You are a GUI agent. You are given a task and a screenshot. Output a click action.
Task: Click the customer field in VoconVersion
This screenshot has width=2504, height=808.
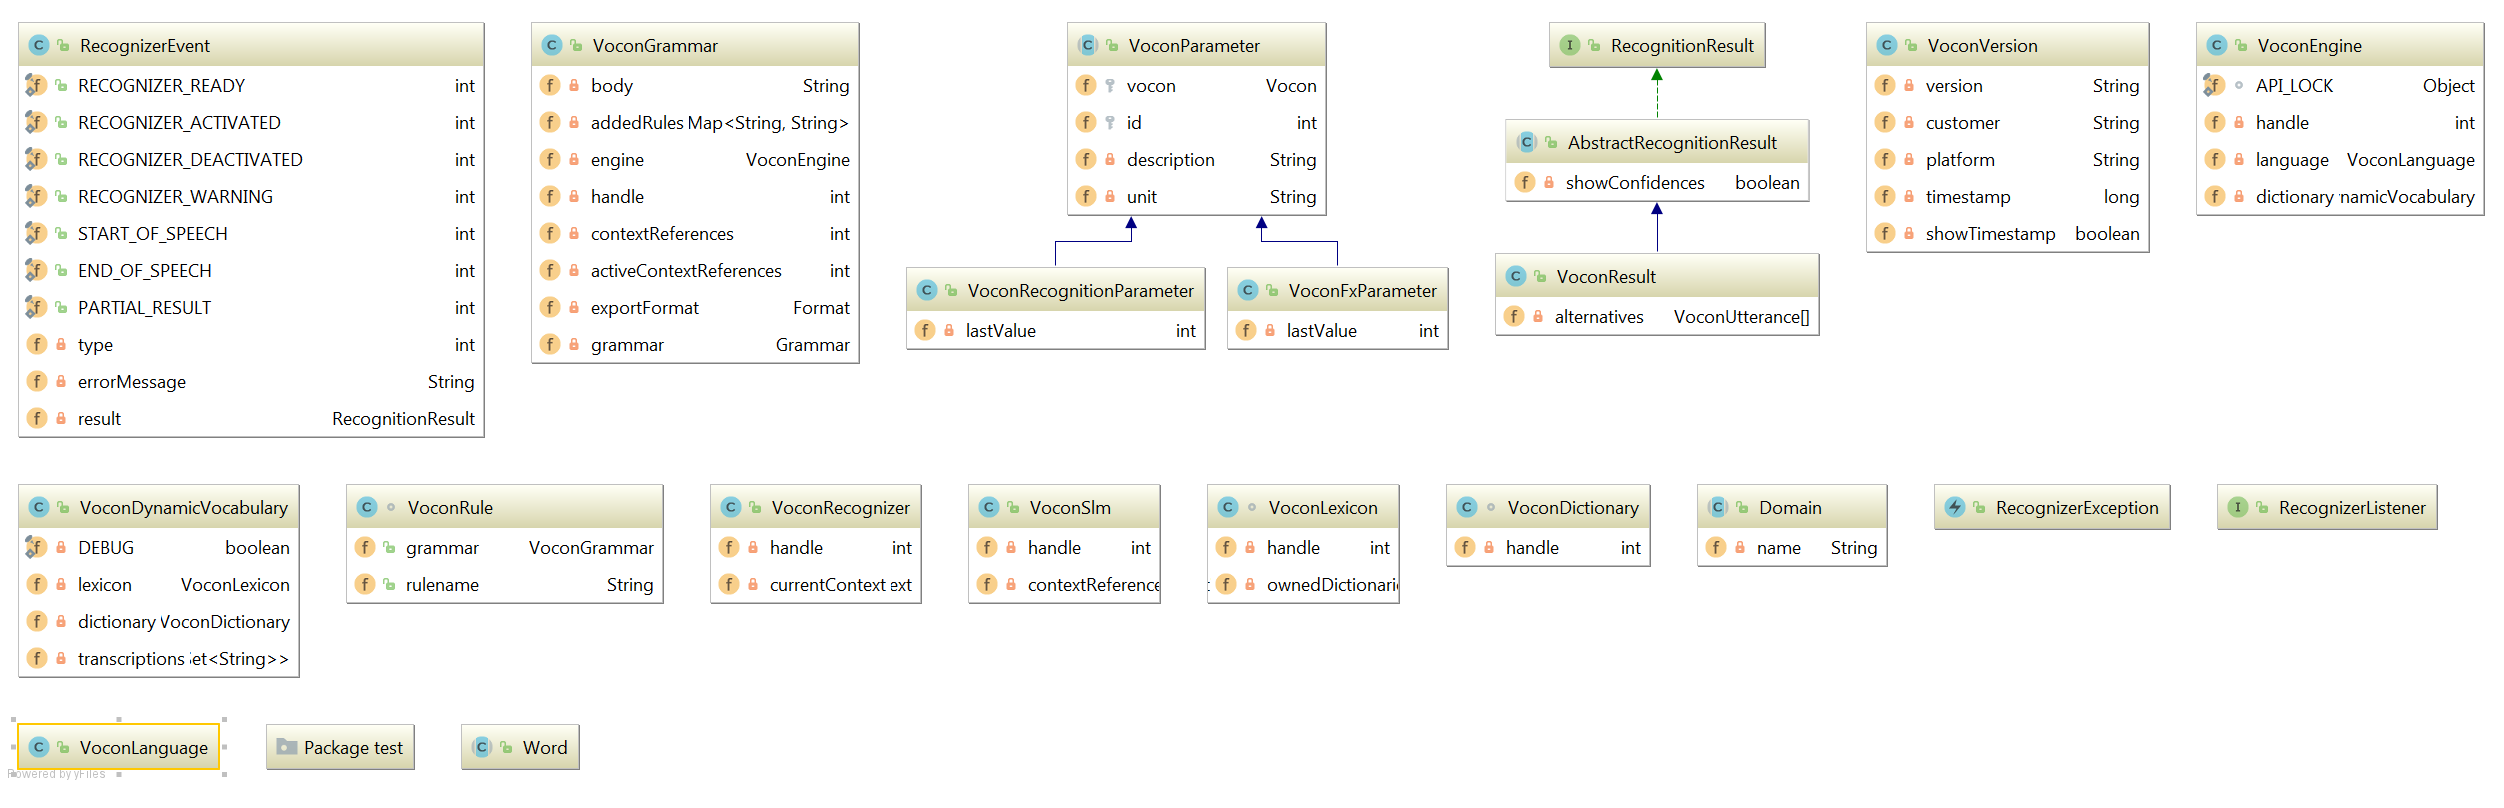pyautogui.click(x=2007, y=123)
